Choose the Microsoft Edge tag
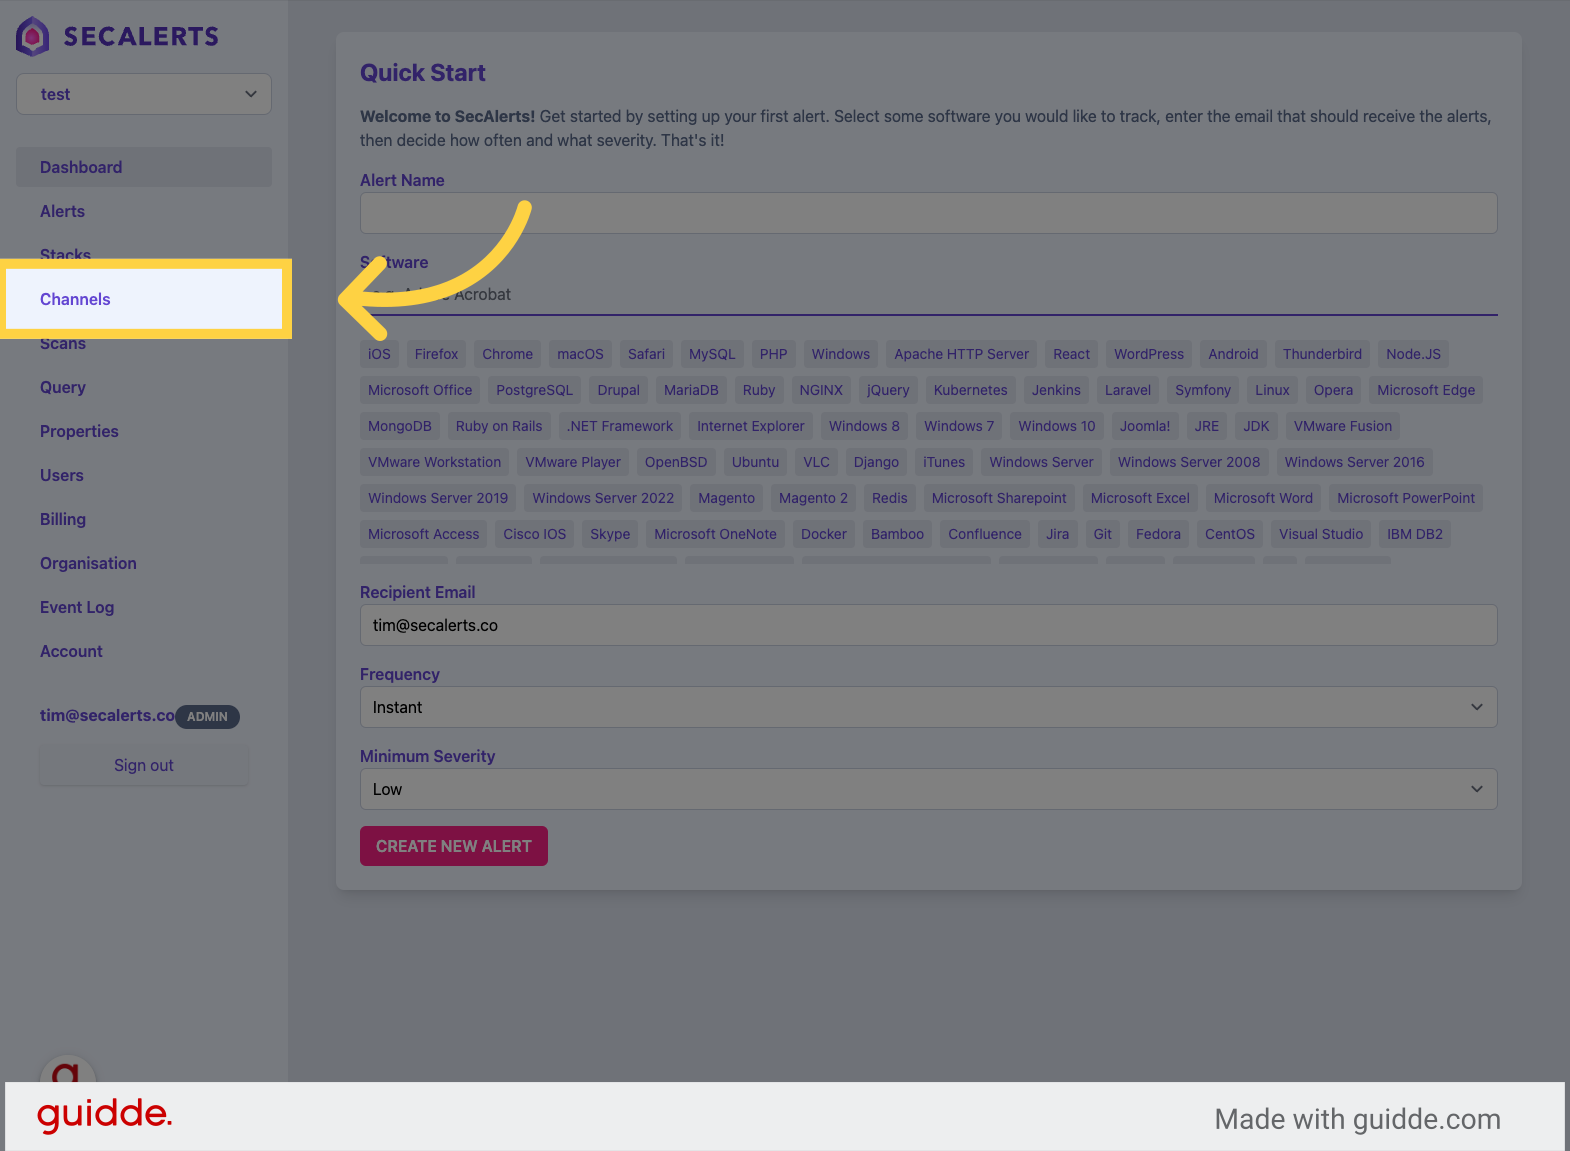This screenshot has width=1570, height=1151. coord(1426,390)
